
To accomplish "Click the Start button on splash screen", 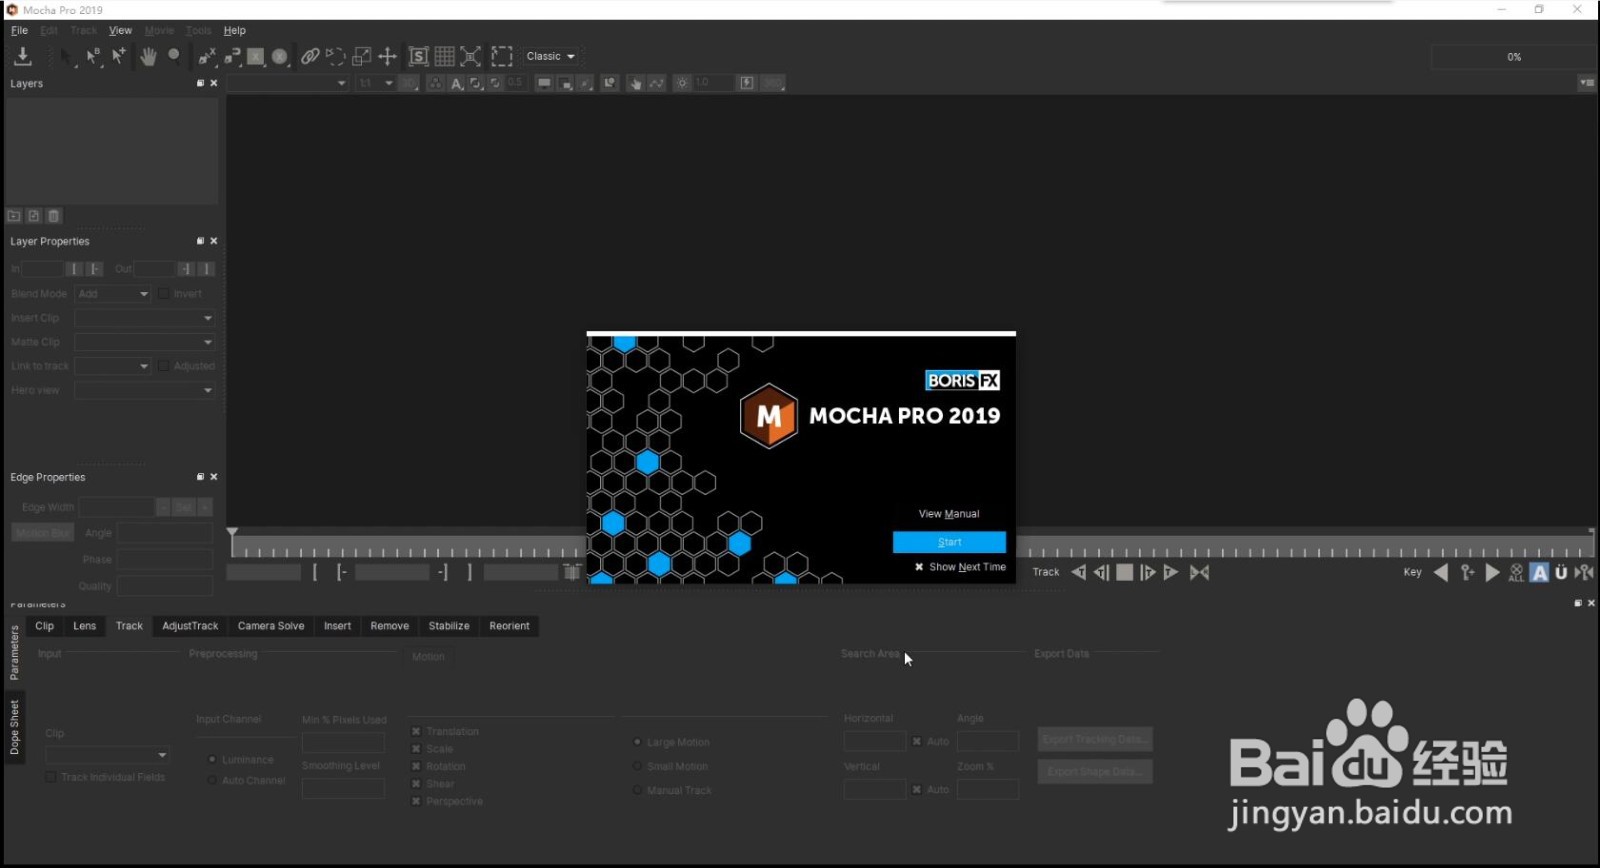I will click(x=949, y=542).
